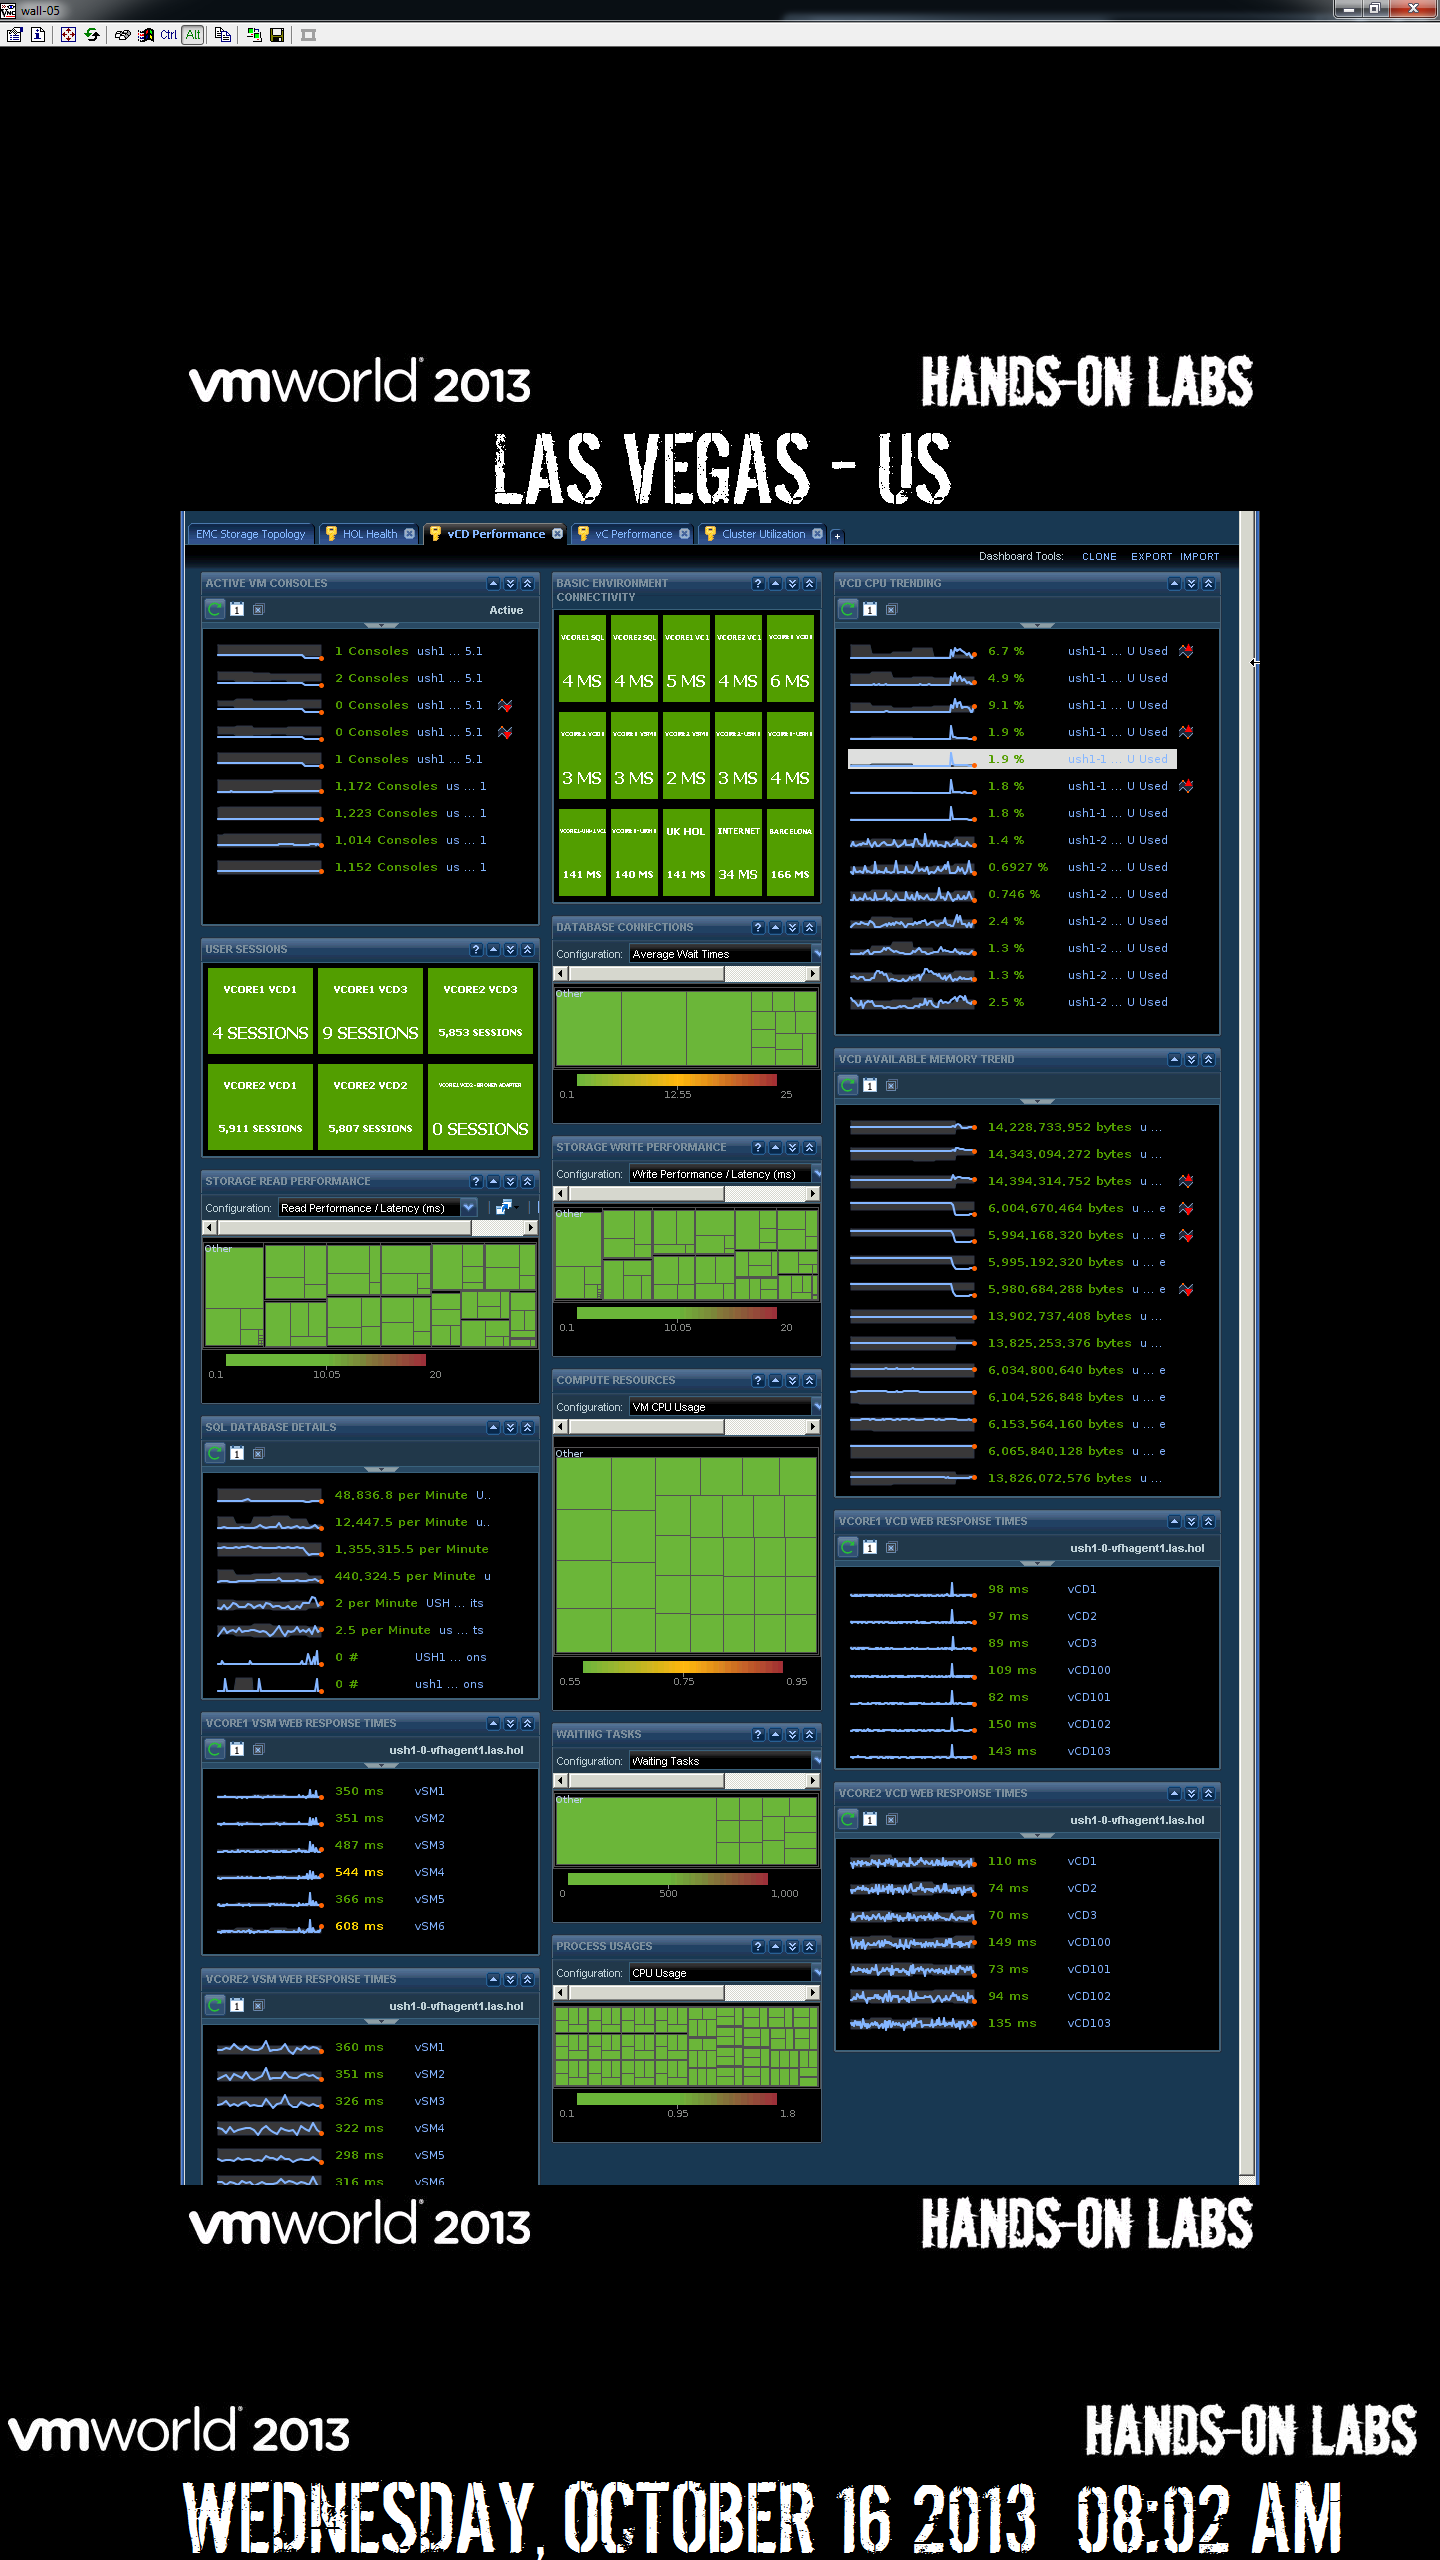Open the VCORE2 VCD2 5,807 Sessions tile

(370, 1107)
